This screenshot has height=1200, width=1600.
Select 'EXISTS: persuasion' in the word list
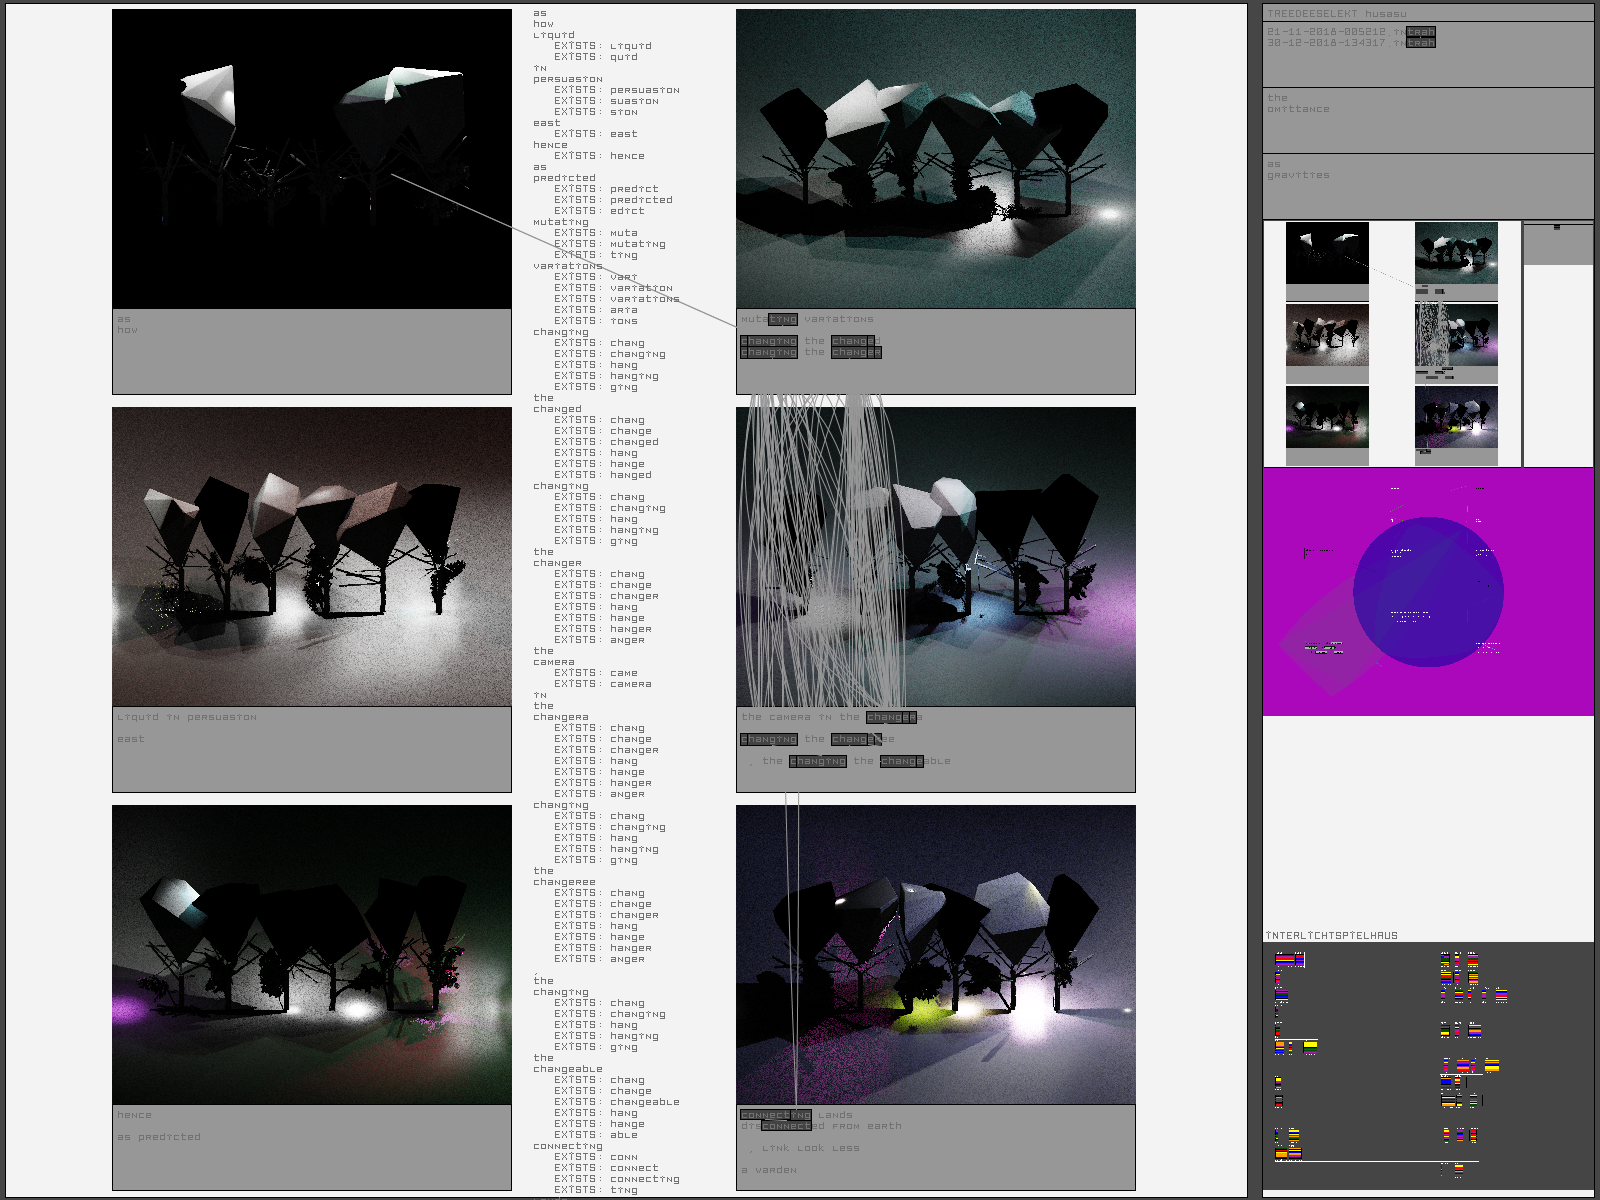tap(617, 90)
